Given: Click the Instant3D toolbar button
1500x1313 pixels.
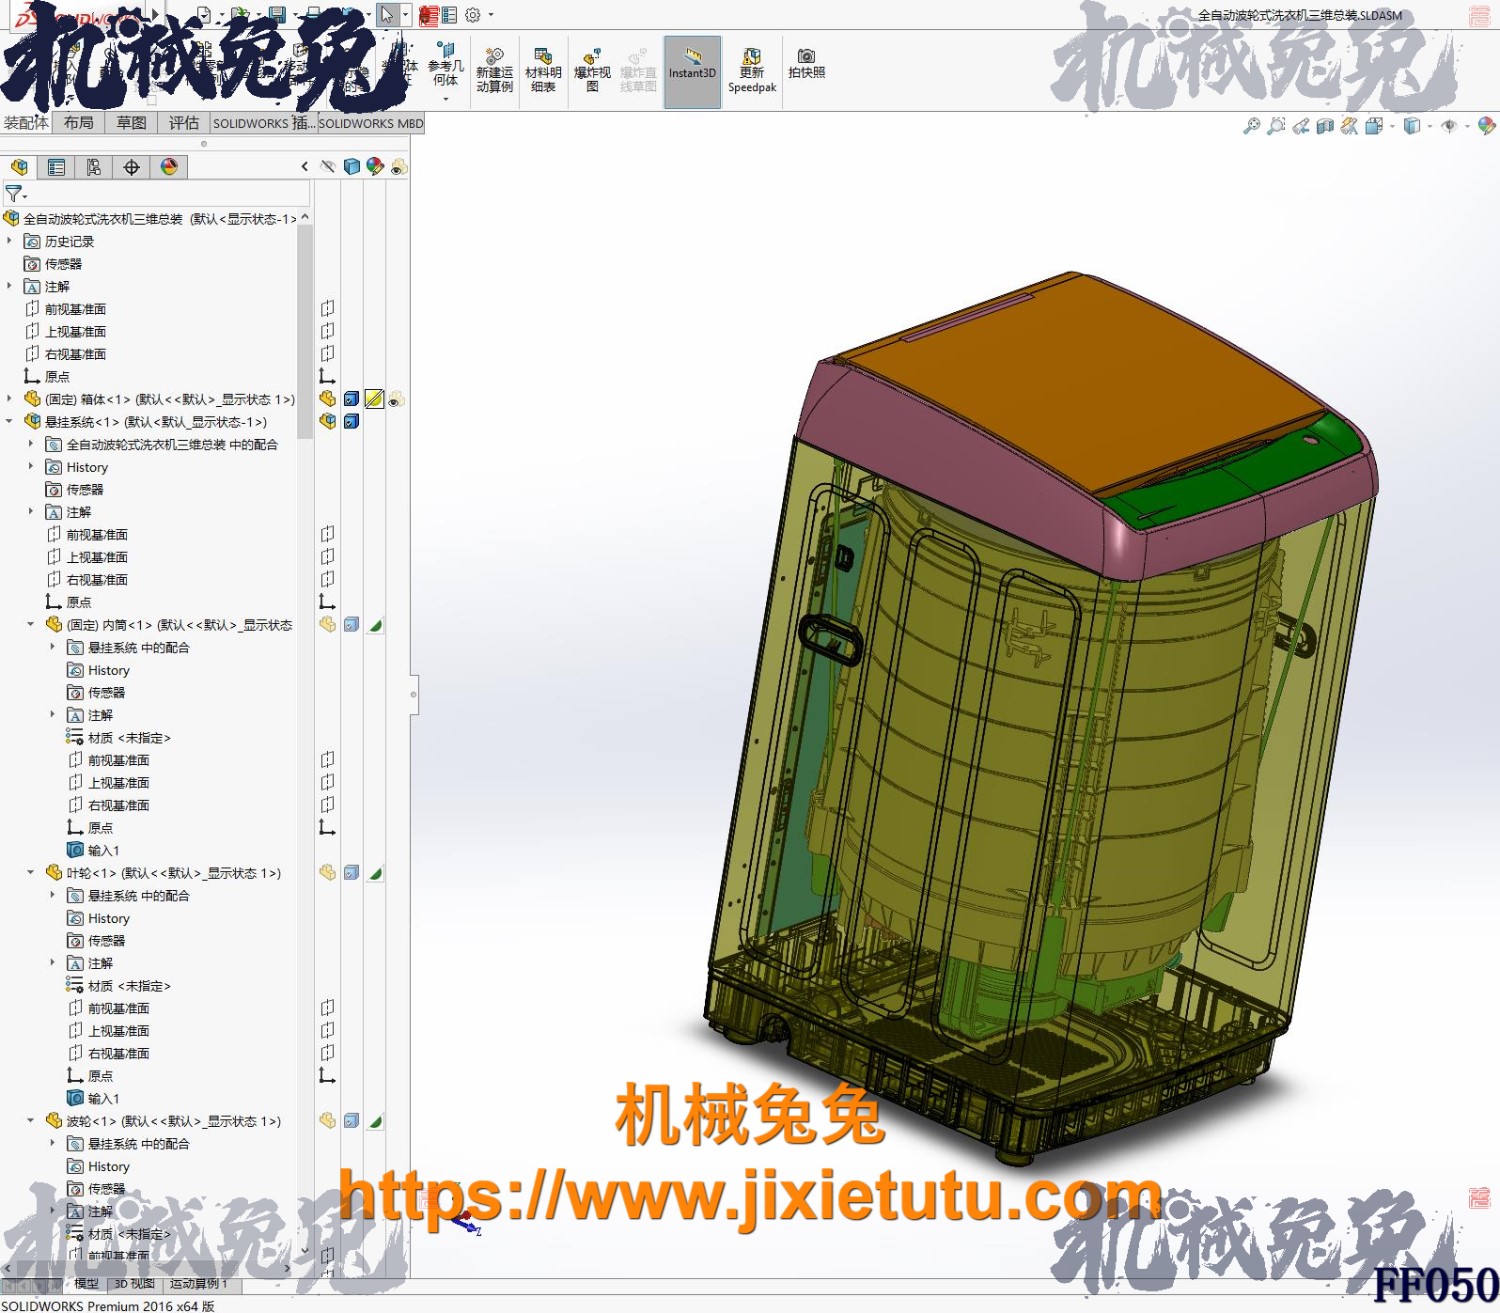Looking at the screenshot, I should 692,71.
